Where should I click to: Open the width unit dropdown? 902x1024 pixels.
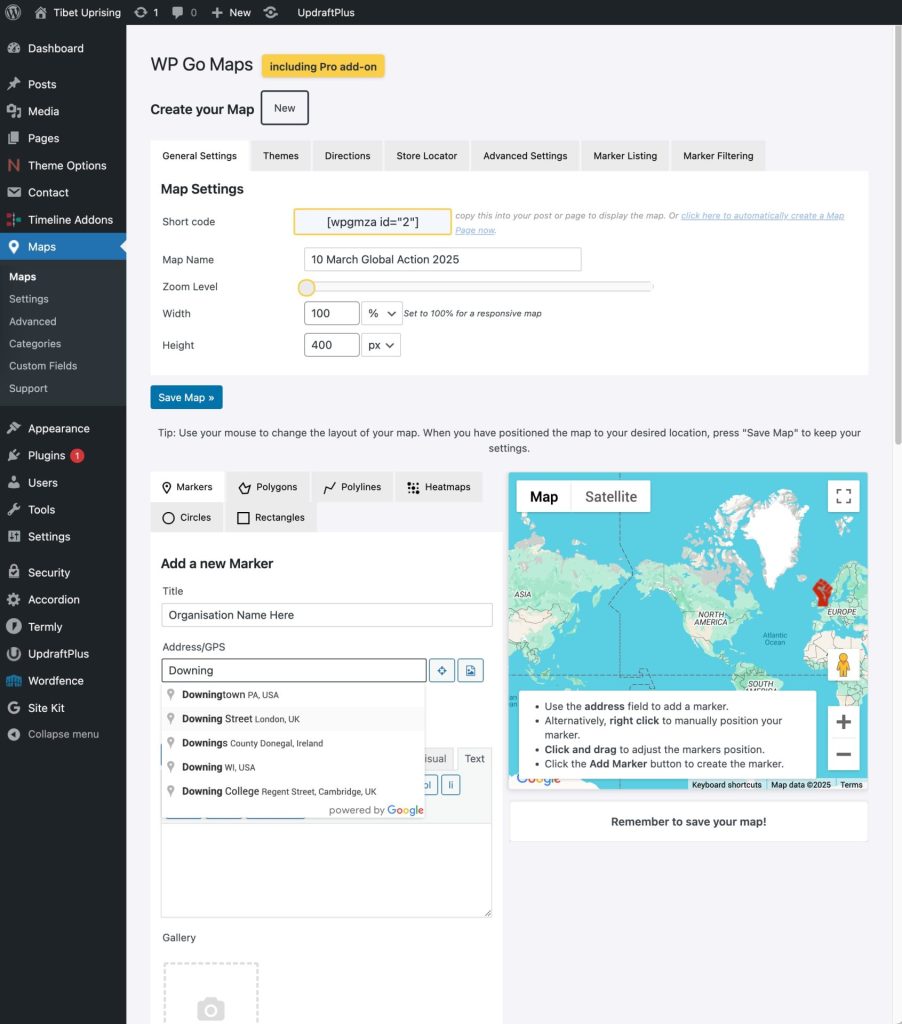click(381, 313)
